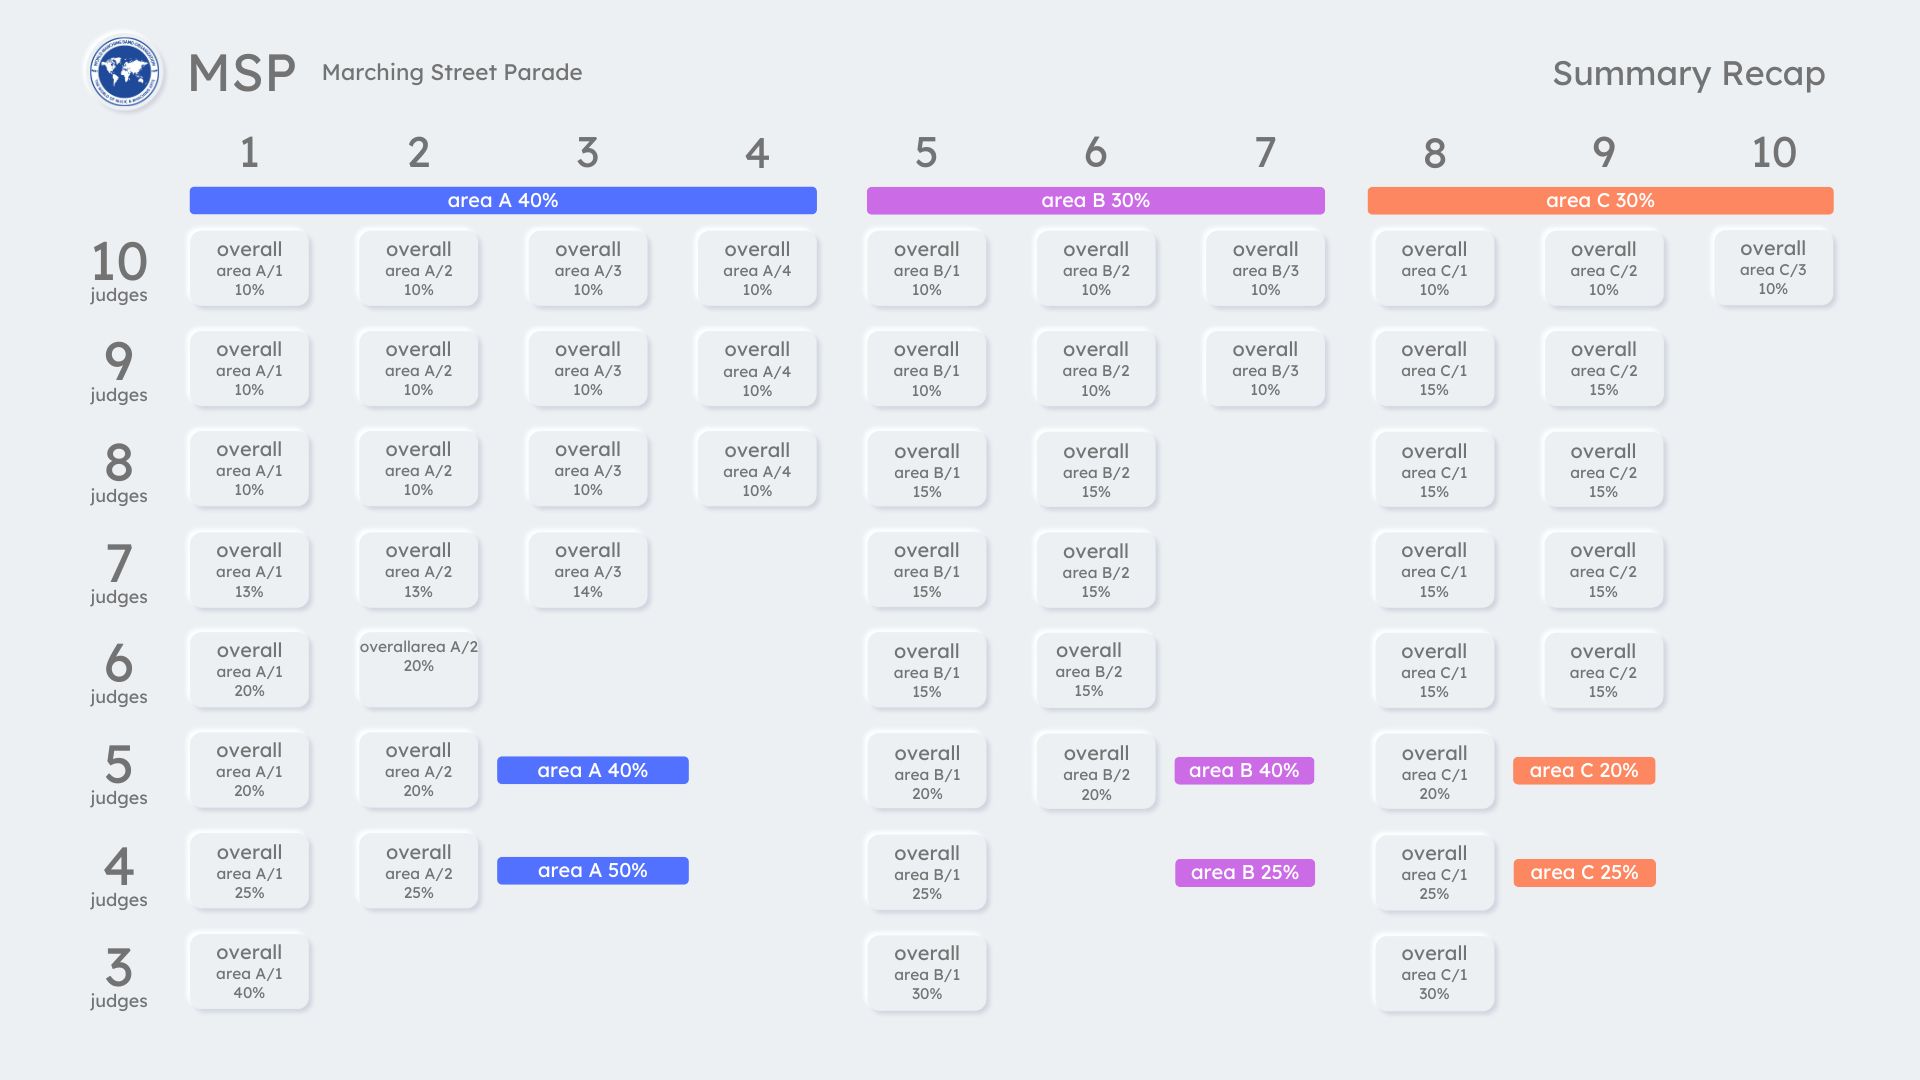Select column number 5 header

(x=926, y=153)
